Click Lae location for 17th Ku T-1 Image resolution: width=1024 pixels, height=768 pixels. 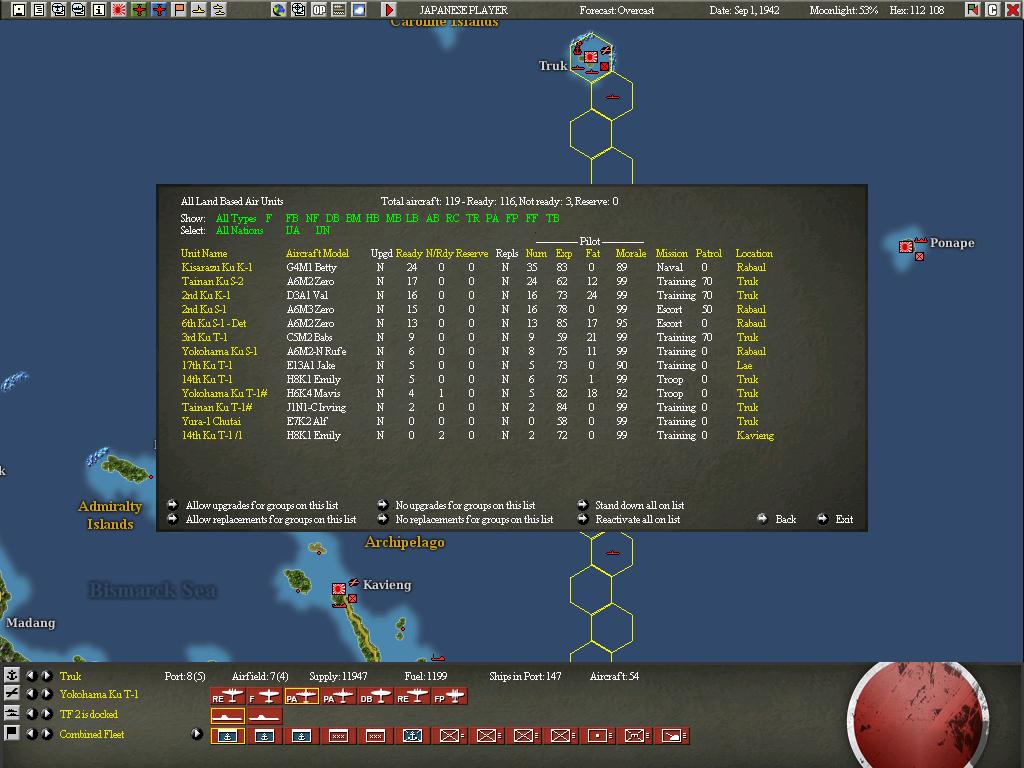click(744, 365)
